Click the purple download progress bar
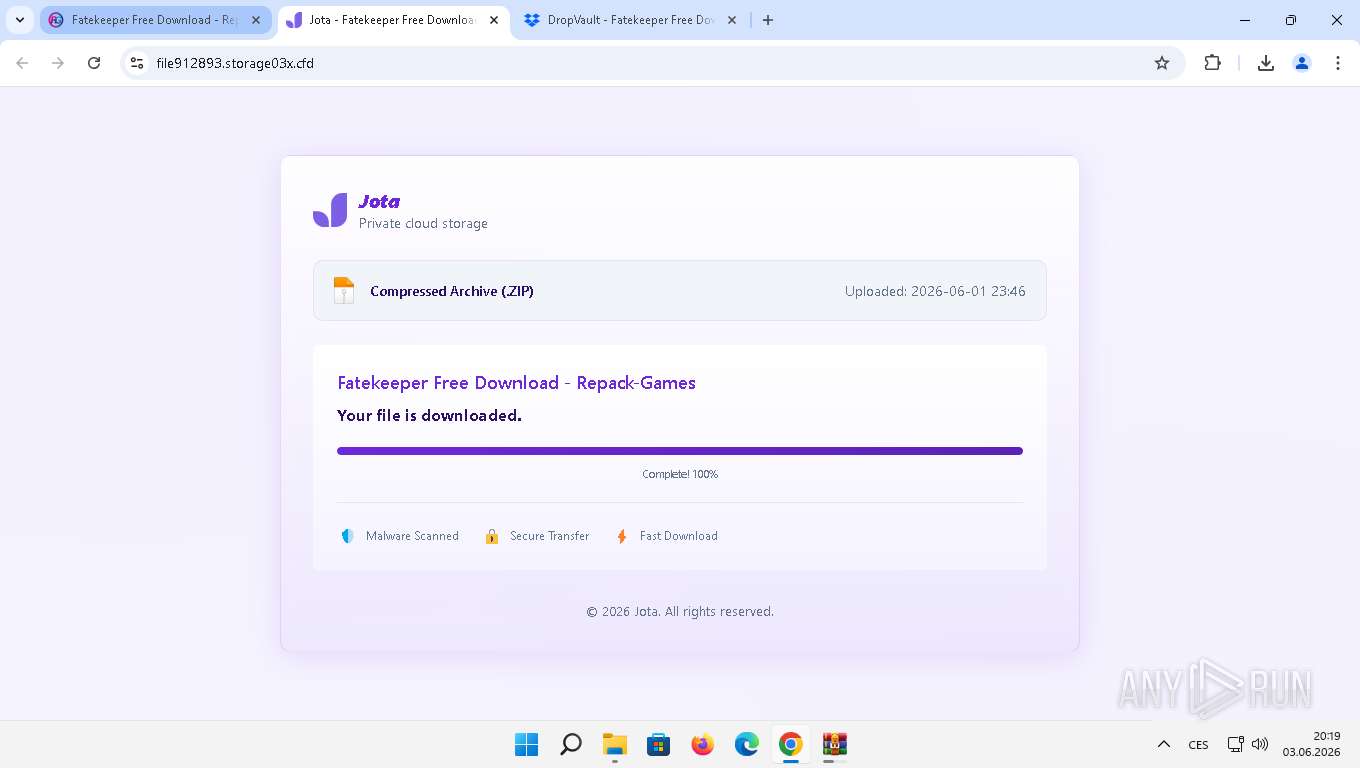Screen dimensions: 1360x768 pyautogui.click(x=680, y=451)
